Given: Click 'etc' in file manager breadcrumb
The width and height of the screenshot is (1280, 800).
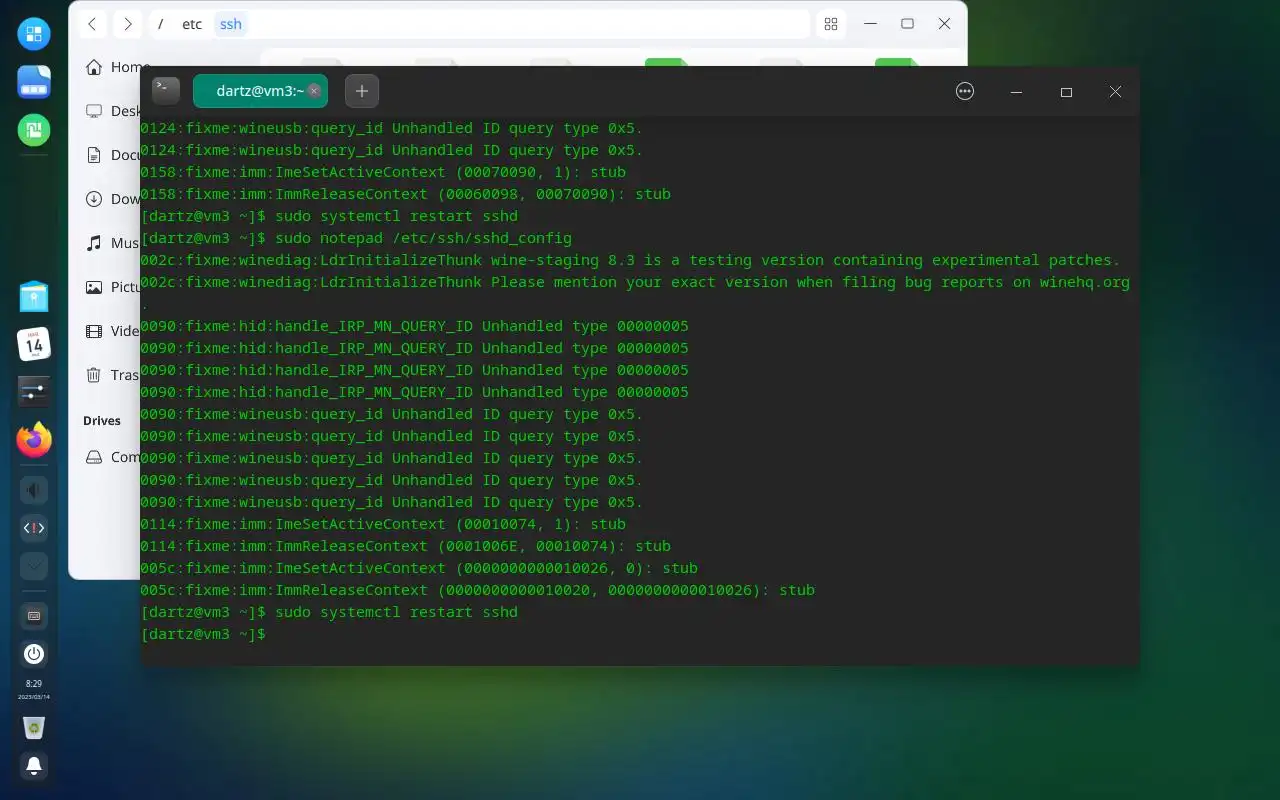Looking at the screenshot, I should (x=192, y=24).
